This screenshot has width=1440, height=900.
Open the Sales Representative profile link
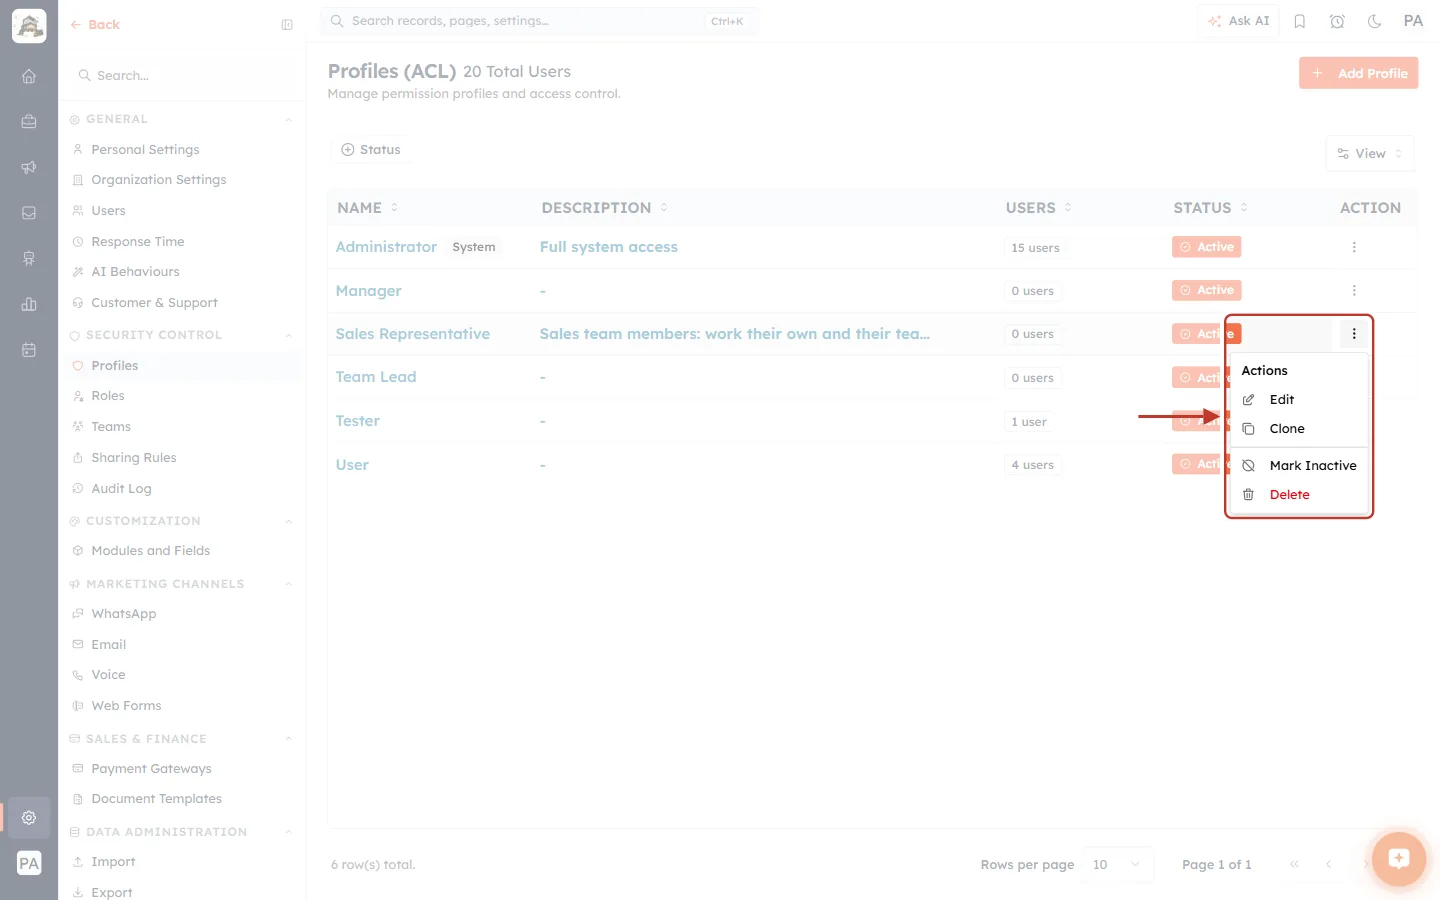(x=412, y=334)
